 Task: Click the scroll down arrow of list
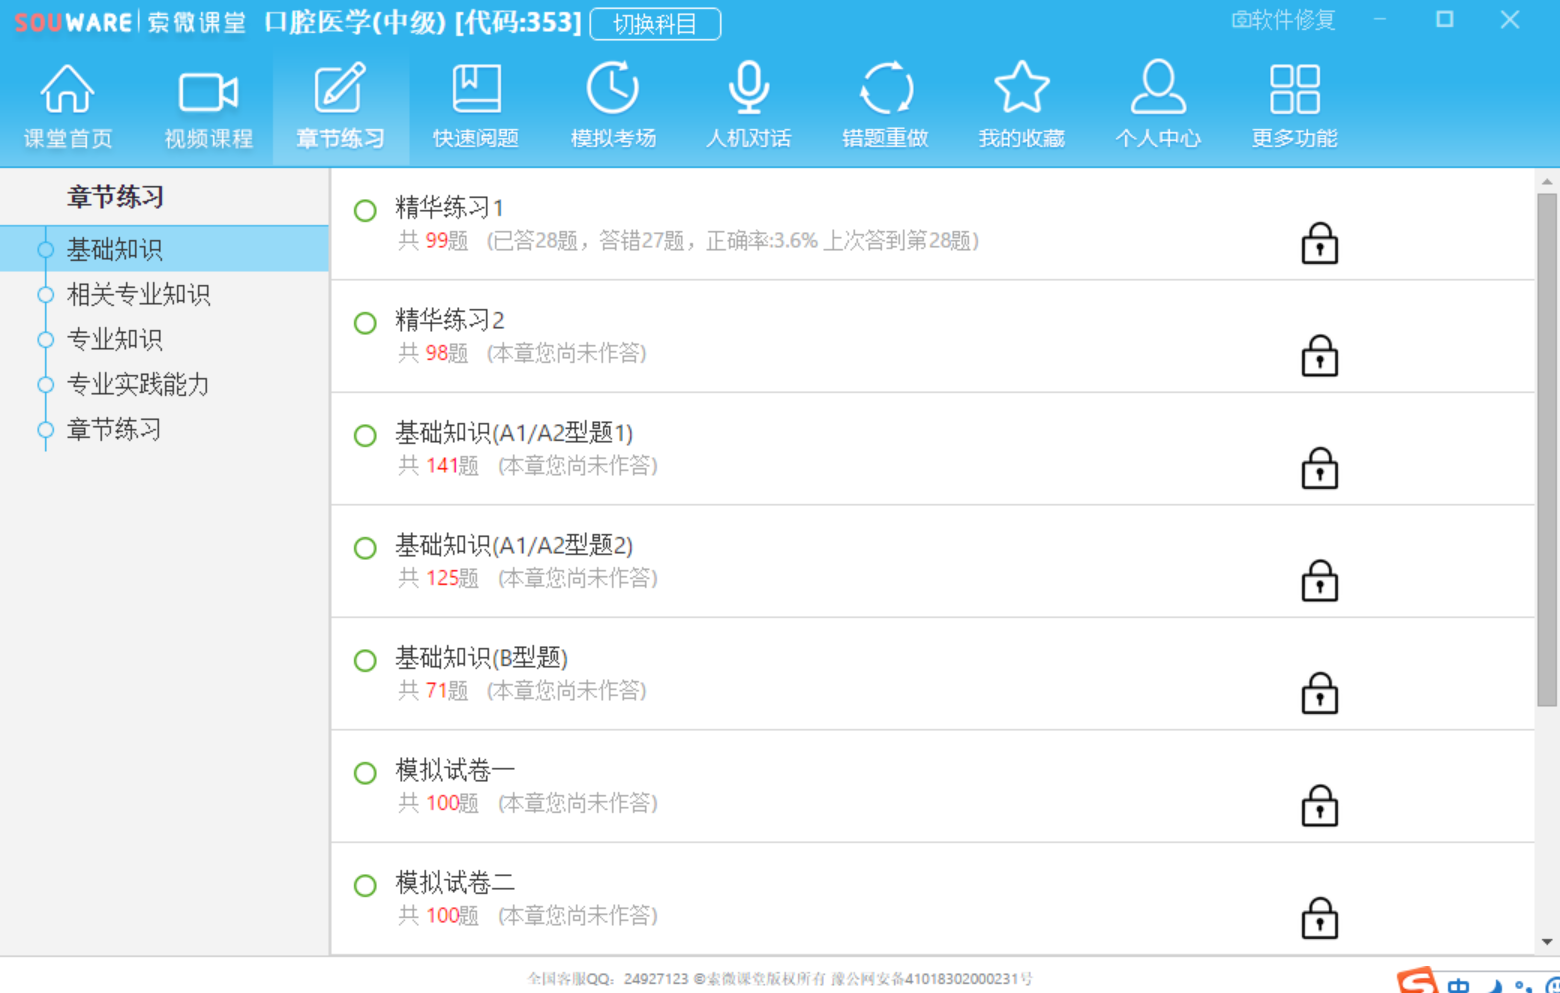click(x=1547, y=941)
